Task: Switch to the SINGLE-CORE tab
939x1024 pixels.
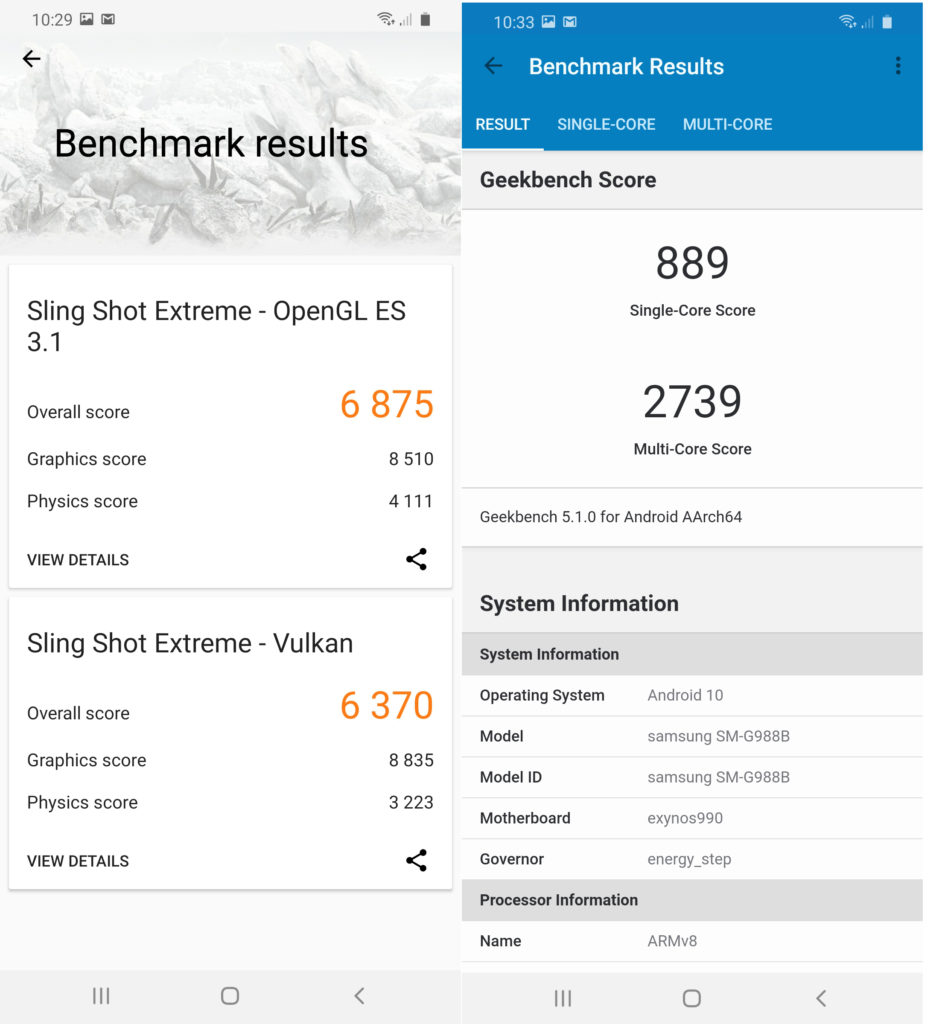Action: pyautogui.click(x=606, y=124)
